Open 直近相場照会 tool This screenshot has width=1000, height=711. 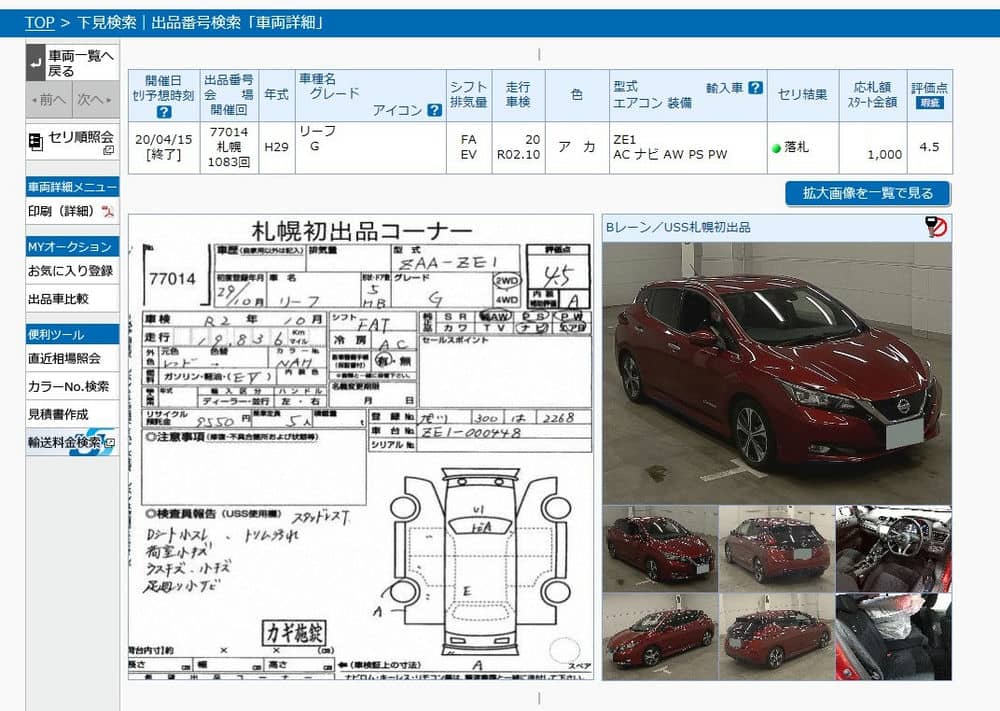(72, 358)
